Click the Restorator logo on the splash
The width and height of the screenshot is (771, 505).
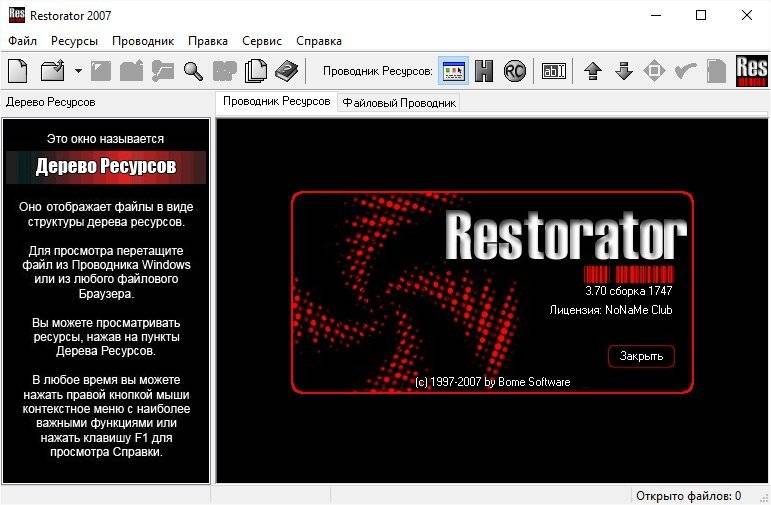click(x=565, y=236)
